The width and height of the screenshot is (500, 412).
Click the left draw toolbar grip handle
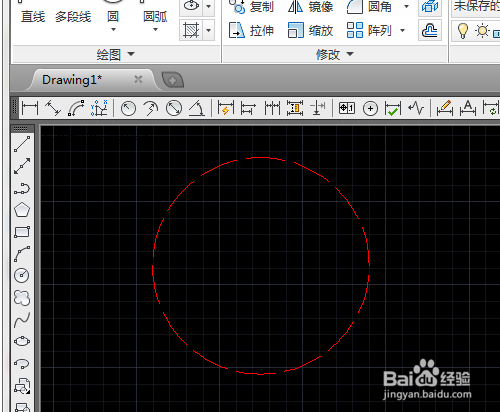pos(21,129)
